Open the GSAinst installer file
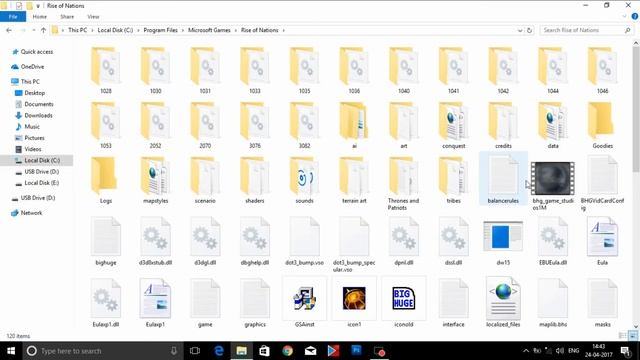 coord(304,302)
